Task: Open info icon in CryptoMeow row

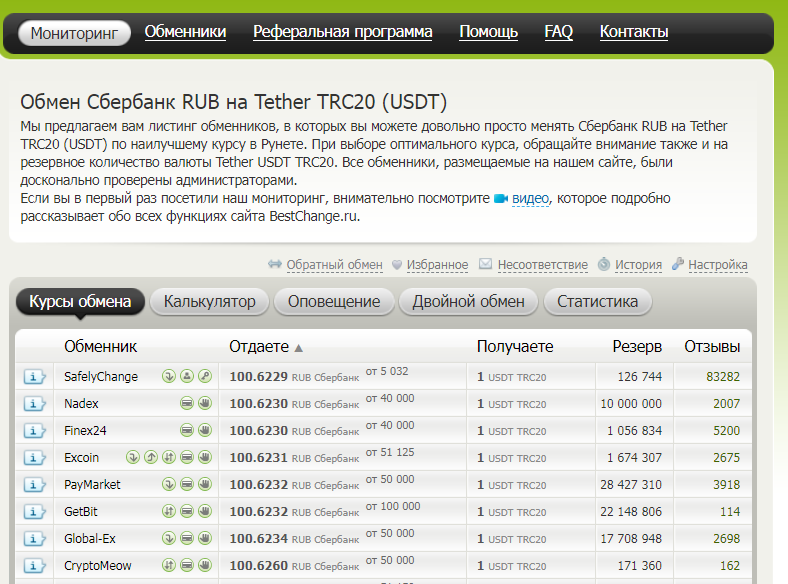Action: [x=34, y=566]
